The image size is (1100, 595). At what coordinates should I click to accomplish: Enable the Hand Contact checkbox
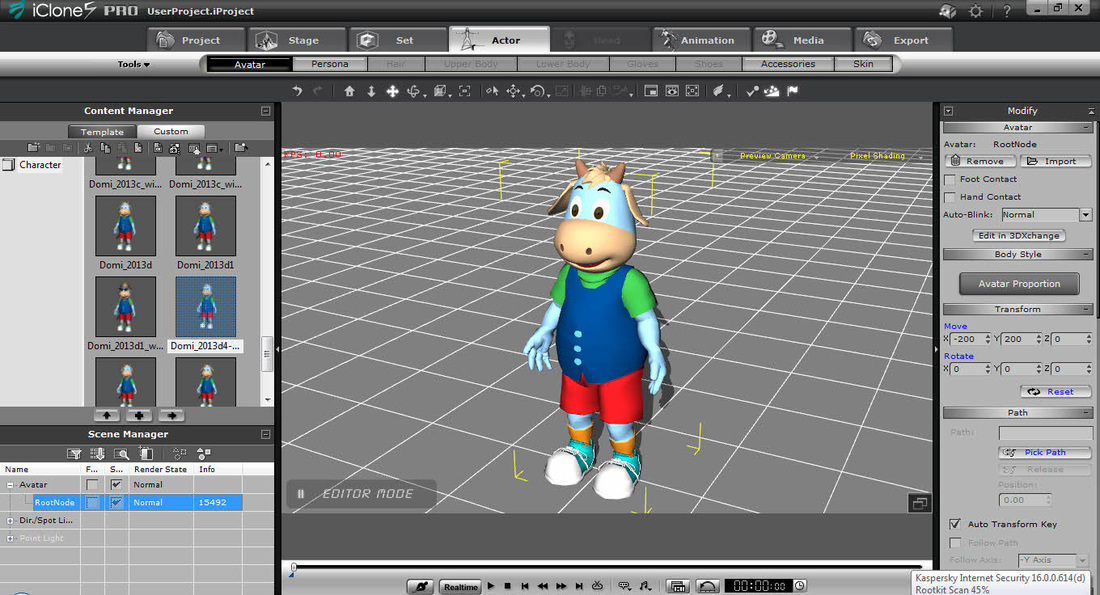[951, 197]
